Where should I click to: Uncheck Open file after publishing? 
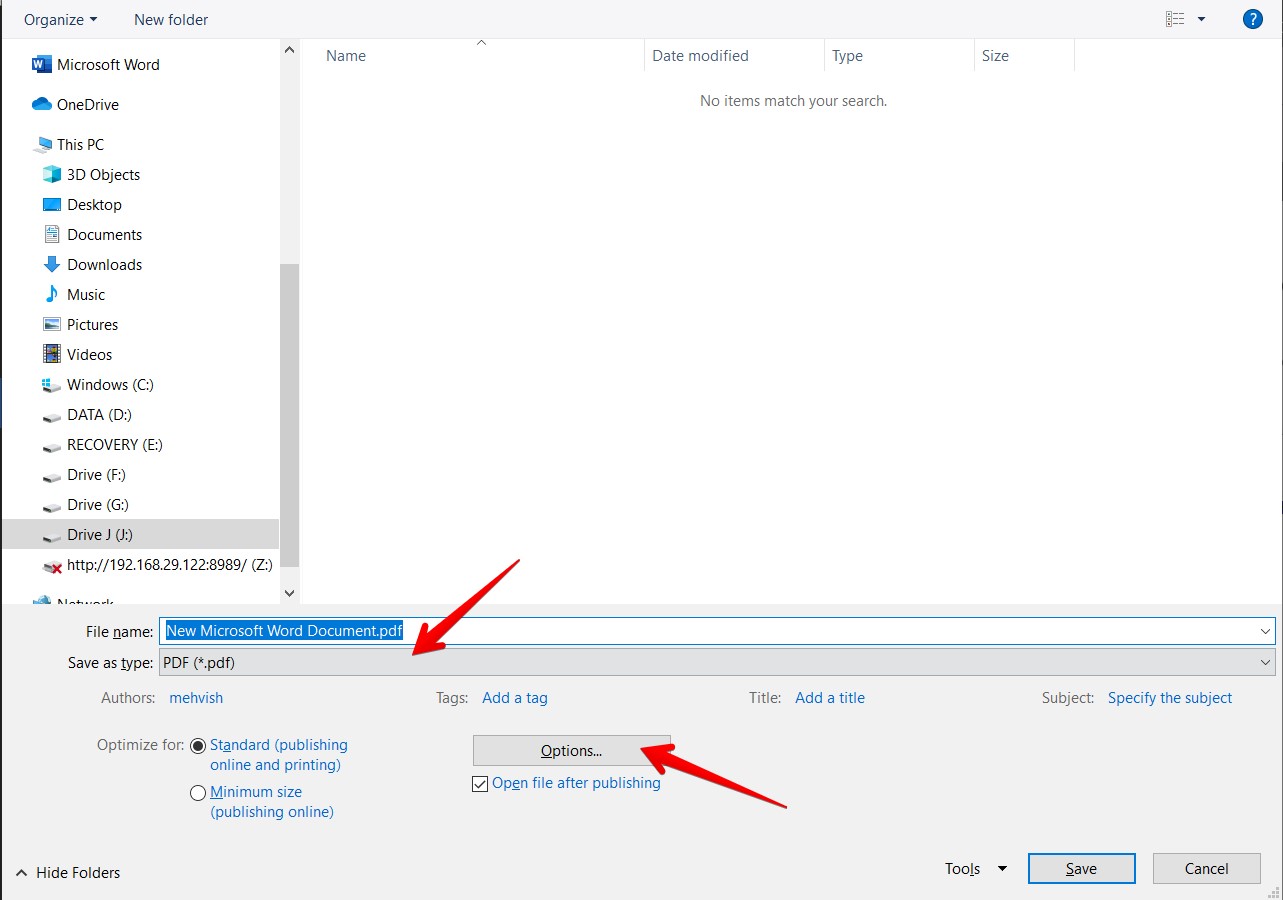click(480, 784)
